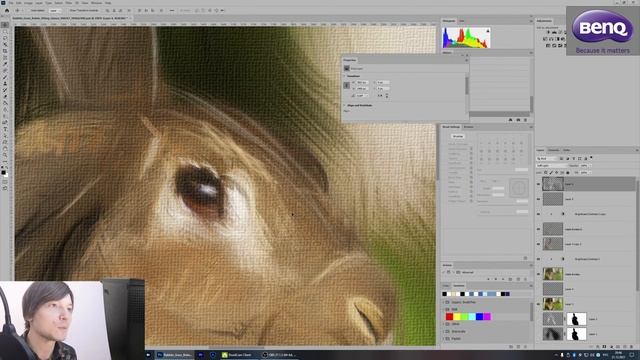The image size is (640, 360).
Task: Click Lock transparent pixels icon in Layers
Action: pos(546,173)
